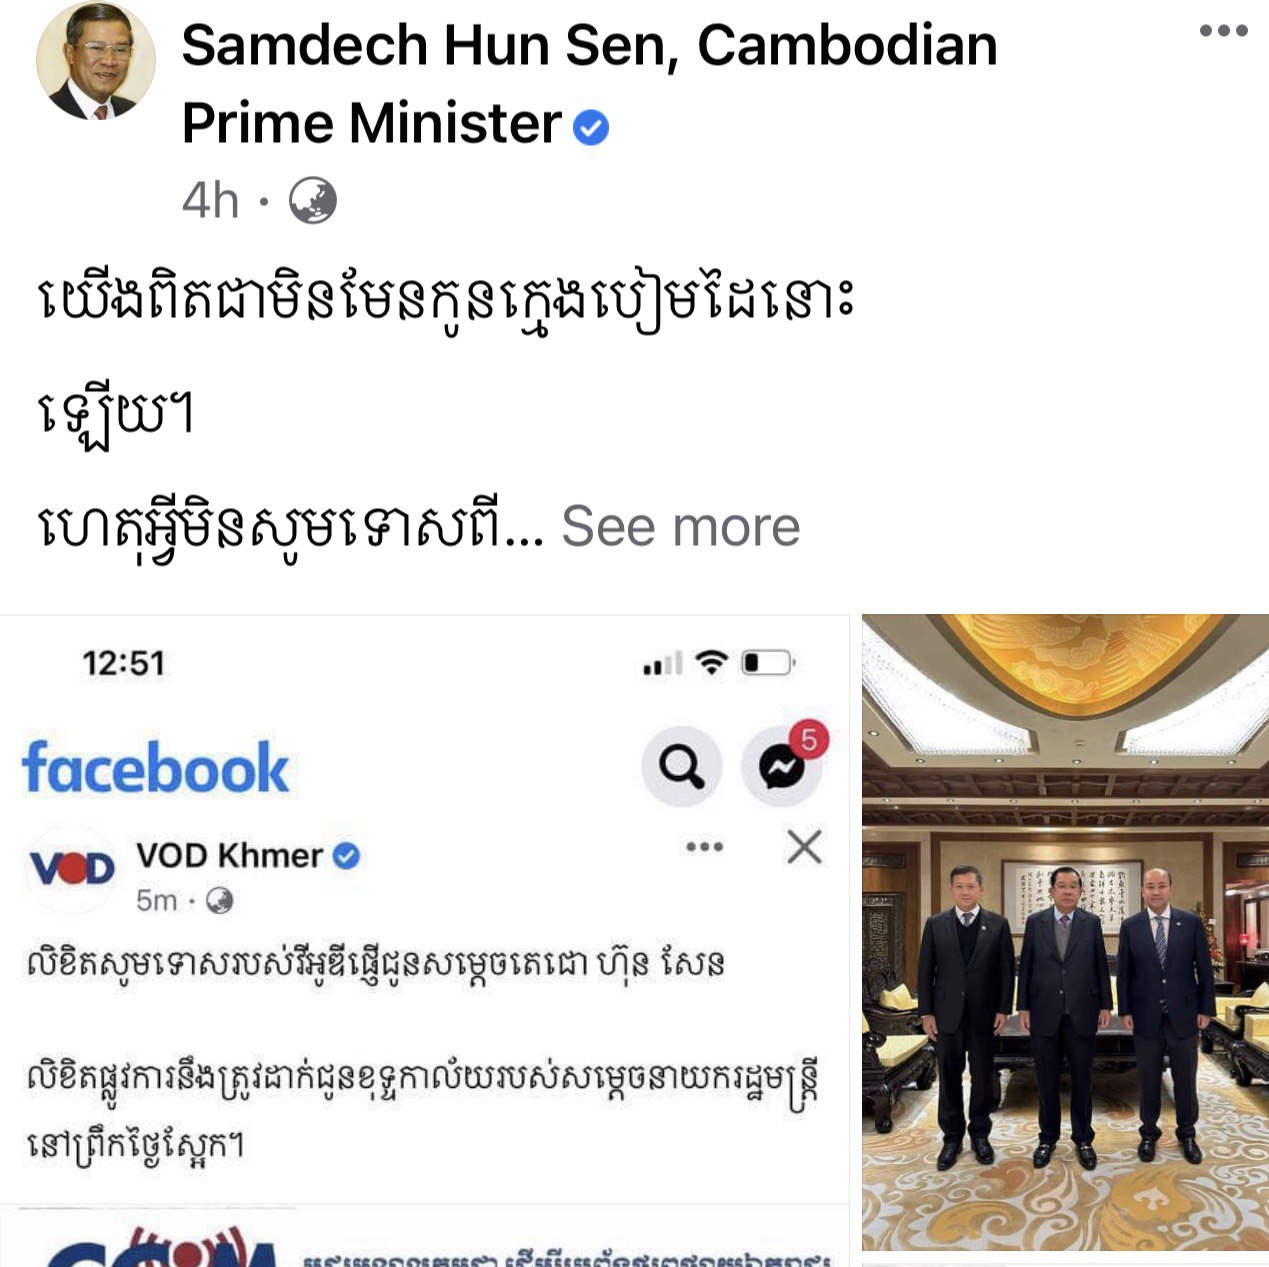Open Samdech Hun Sen page name link

tap(589, 84)
